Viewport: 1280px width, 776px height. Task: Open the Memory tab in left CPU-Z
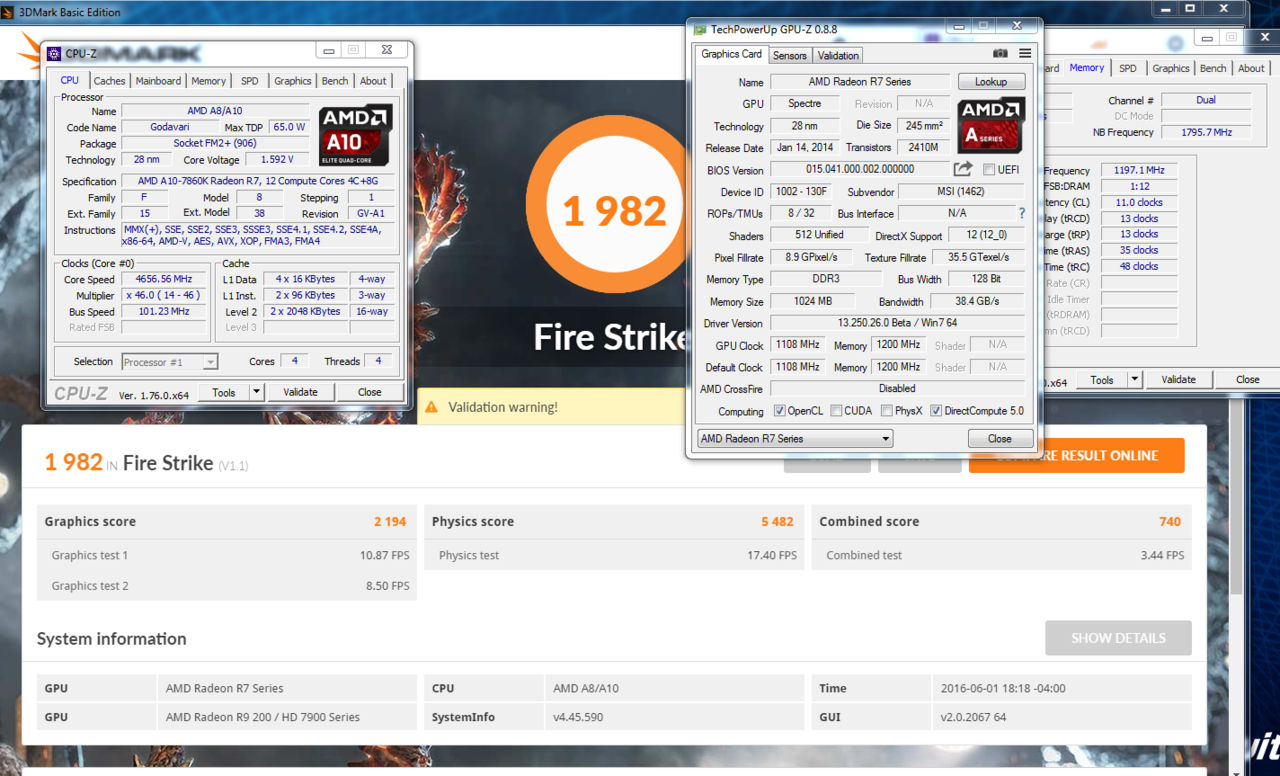pos(209,81)
